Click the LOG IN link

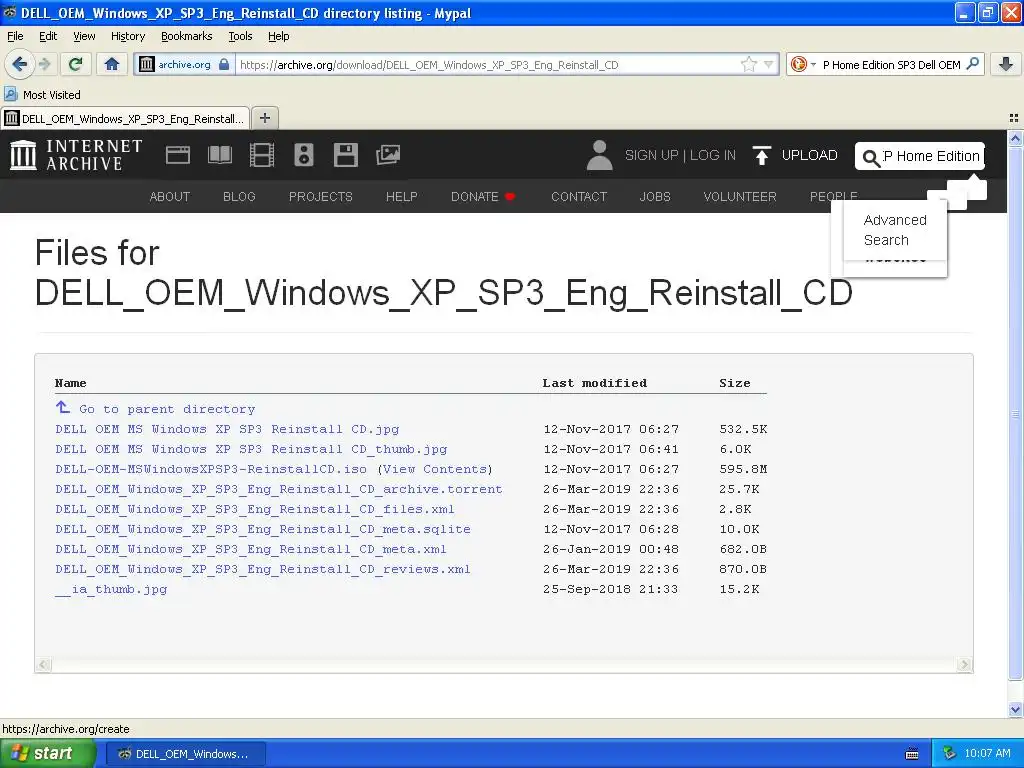pyautogui.click(x=712, y=155)
